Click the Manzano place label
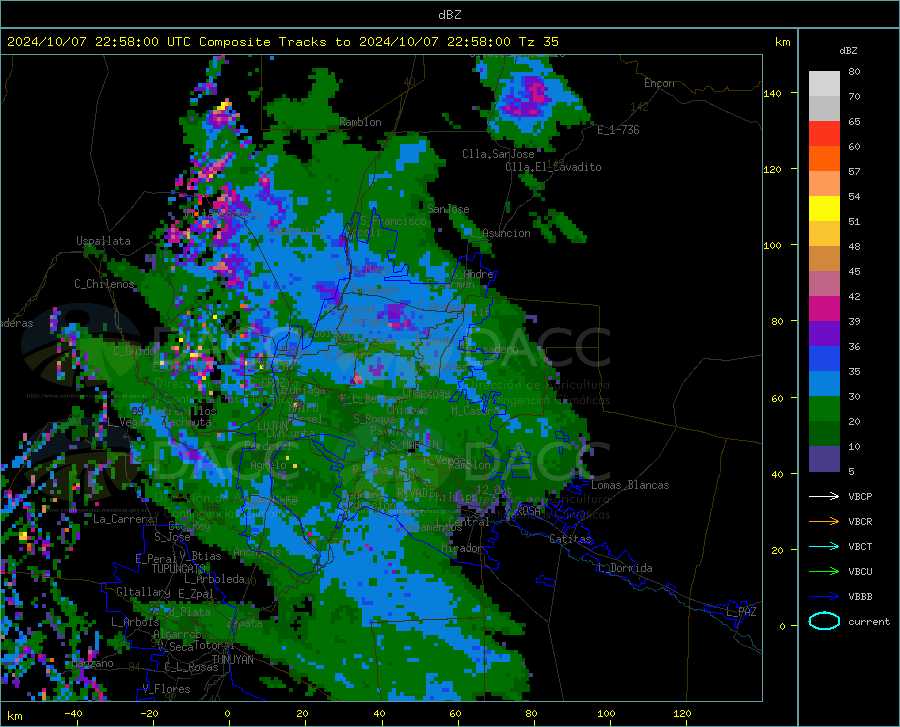900x727 pixels. pyautogui.click(x=92, y=663)
